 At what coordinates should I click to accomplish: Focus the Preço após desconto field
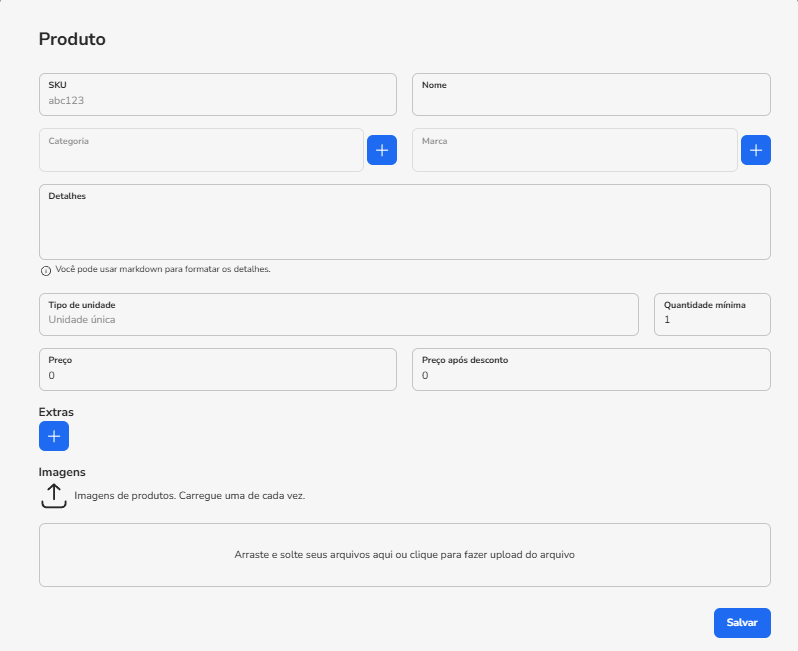tap(591, 370)
